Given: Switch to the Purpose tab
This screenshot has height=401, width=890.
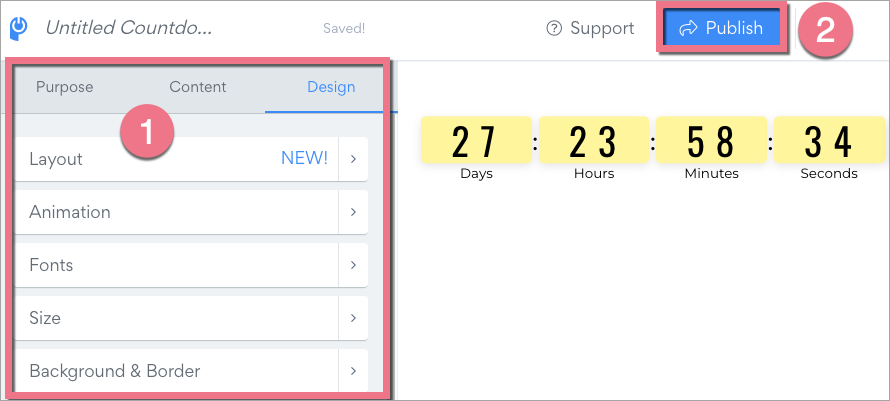Looking at the screenshot, I should [x=64, y=87].
